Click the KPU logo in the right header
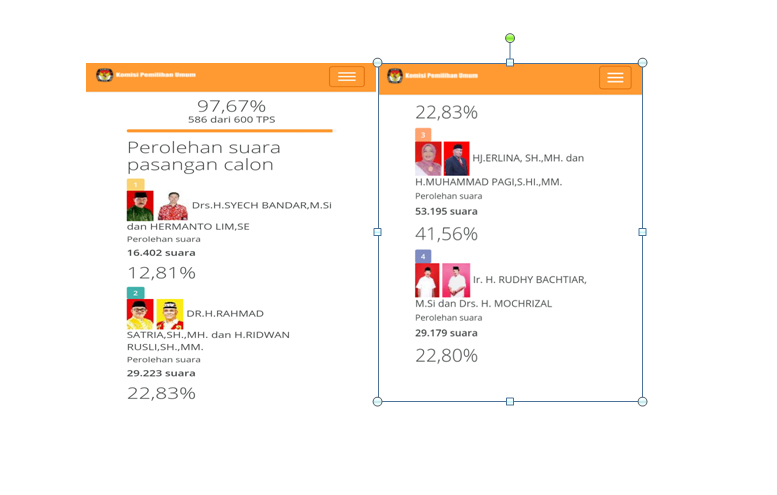The width and height of the screenshot is (777, 495). pos(394,76)
